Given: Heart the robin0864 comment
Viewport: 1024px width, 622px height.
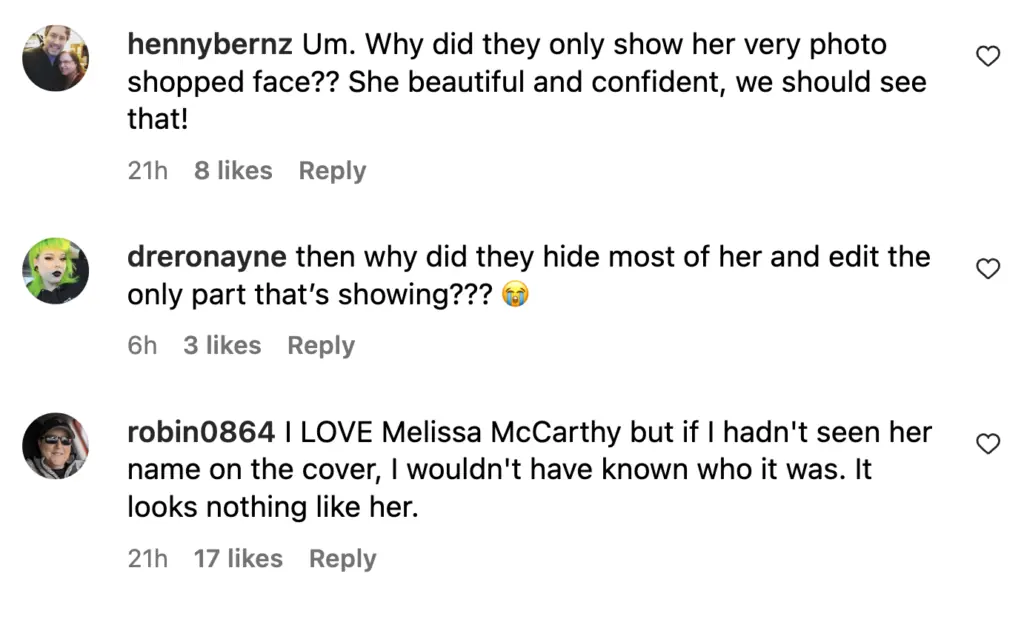Looking at the screenshot, I should pyautogui.click(x=987, y=443).
